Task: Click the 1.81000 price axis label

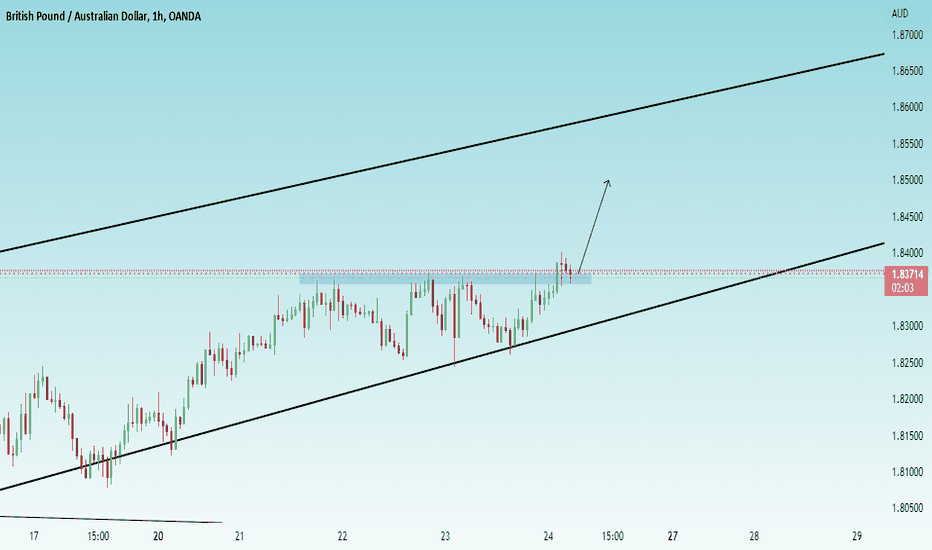Action: (908, 472)
